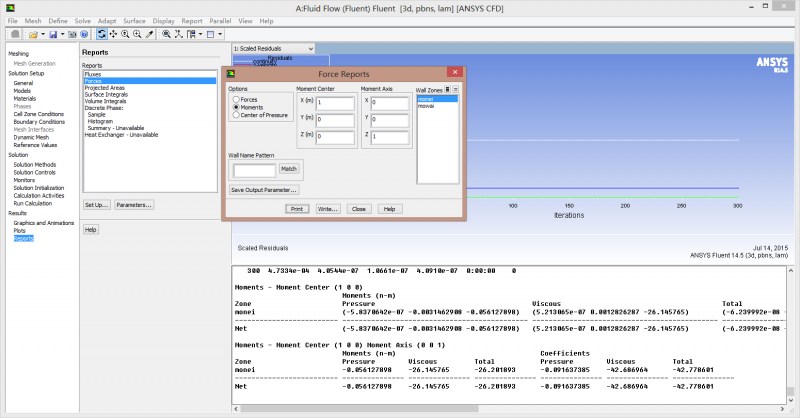
Task: Click Print in Force Reports
Action: click(x=297, y=209)
